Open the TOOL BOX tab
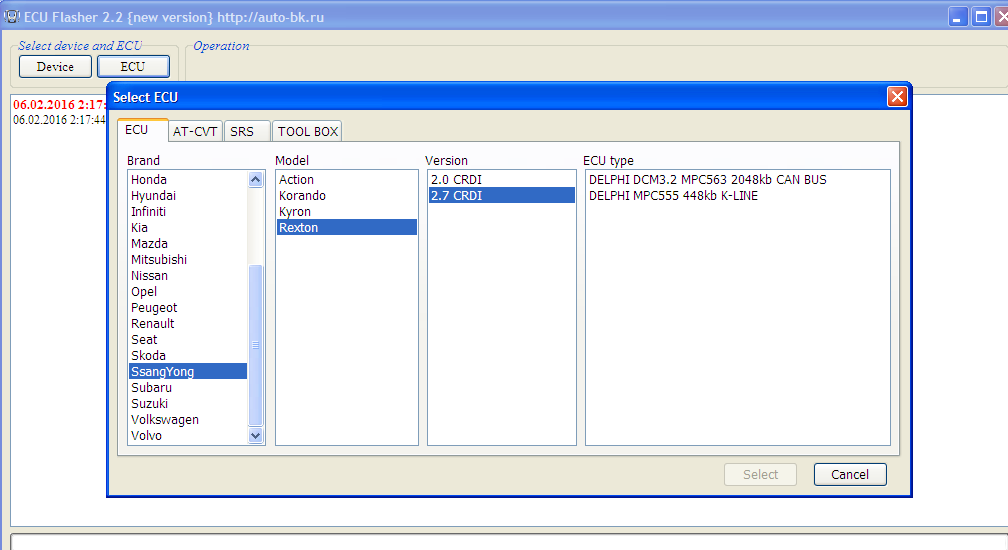This screenshot has width=1008, height=550. click(x=307, y=131)
